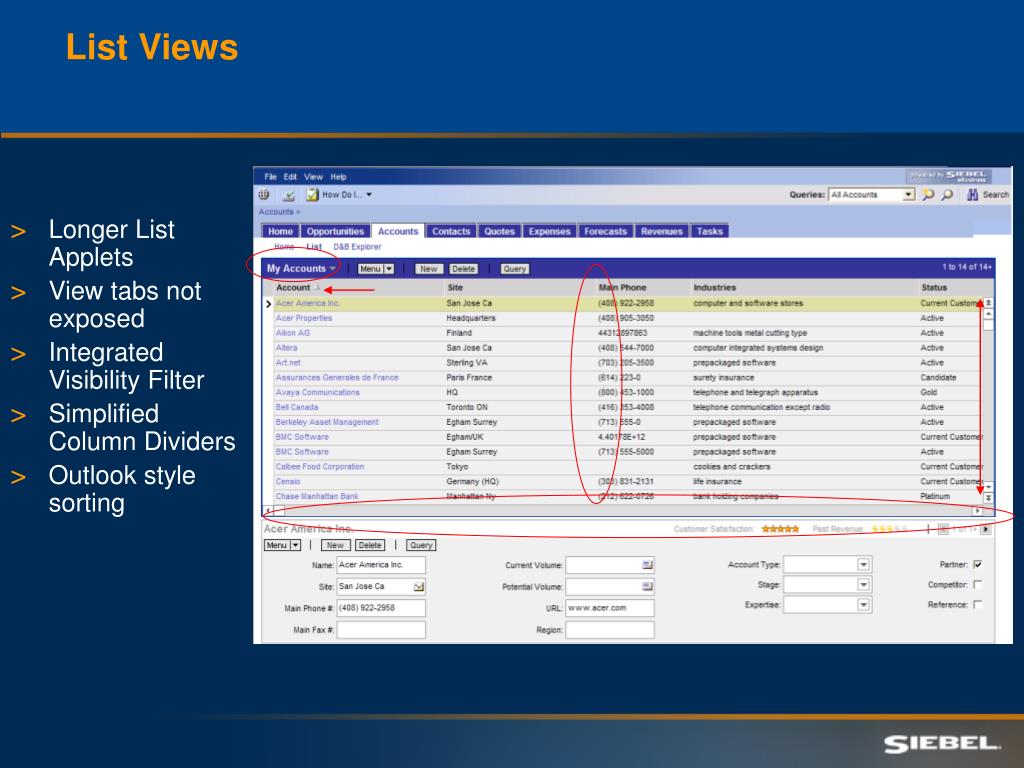This screenshot has height=768, width=1024.
Task: Expand the Stage dropdown
Action: click(863, 584)
